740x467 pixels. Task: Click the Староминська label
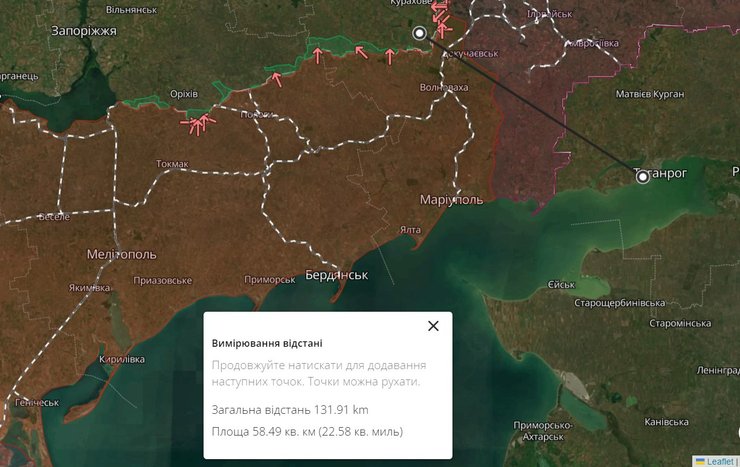680,324
